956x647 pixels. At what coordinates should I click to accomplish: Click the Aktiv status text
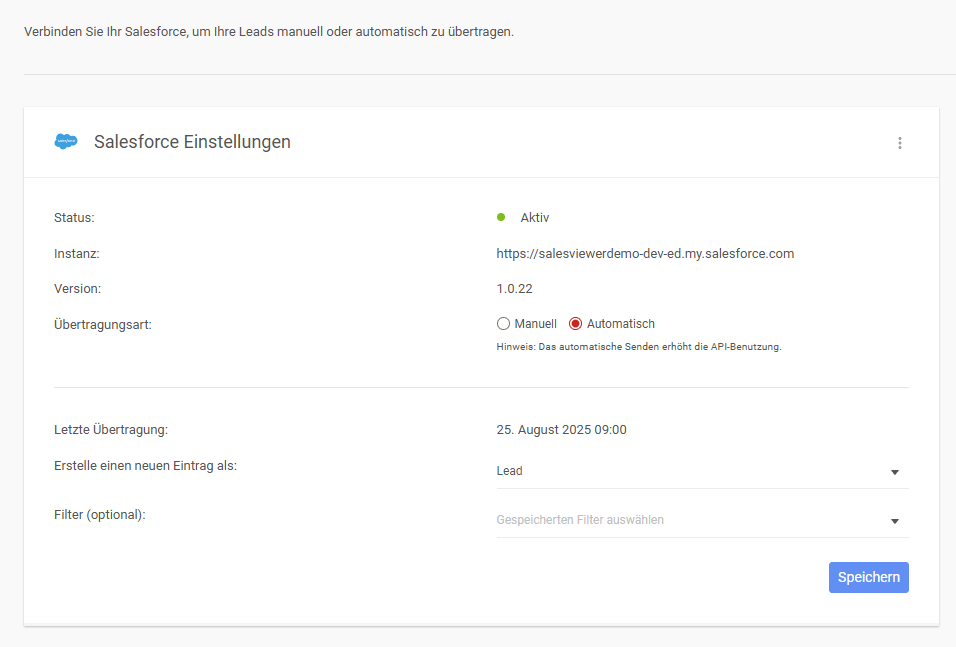(x=535, y=218)
